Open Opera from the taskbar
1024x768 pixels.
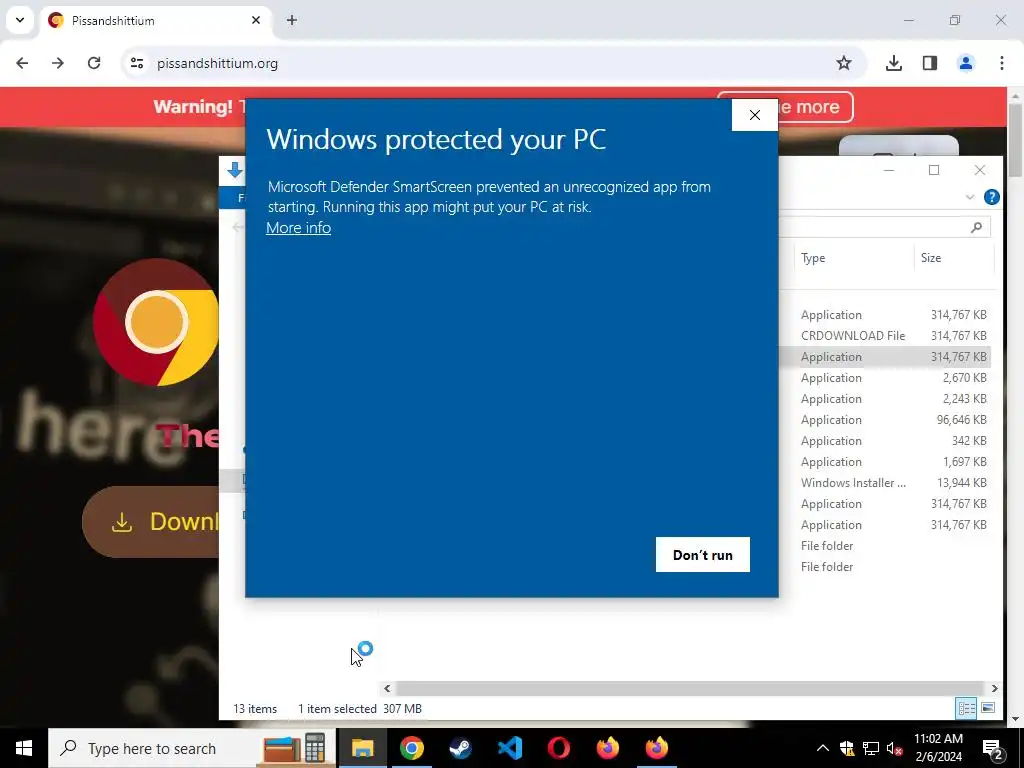[558, 748]
